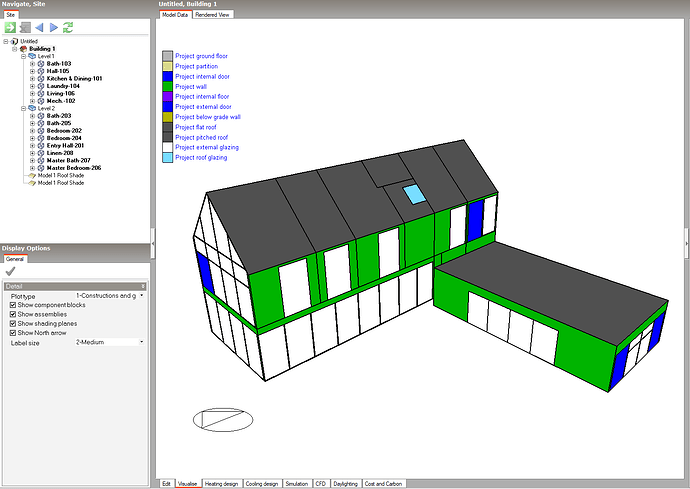Click the blue back arrow in the Navigate toolbar
The image size is (690, 489).
click(39, 28)
